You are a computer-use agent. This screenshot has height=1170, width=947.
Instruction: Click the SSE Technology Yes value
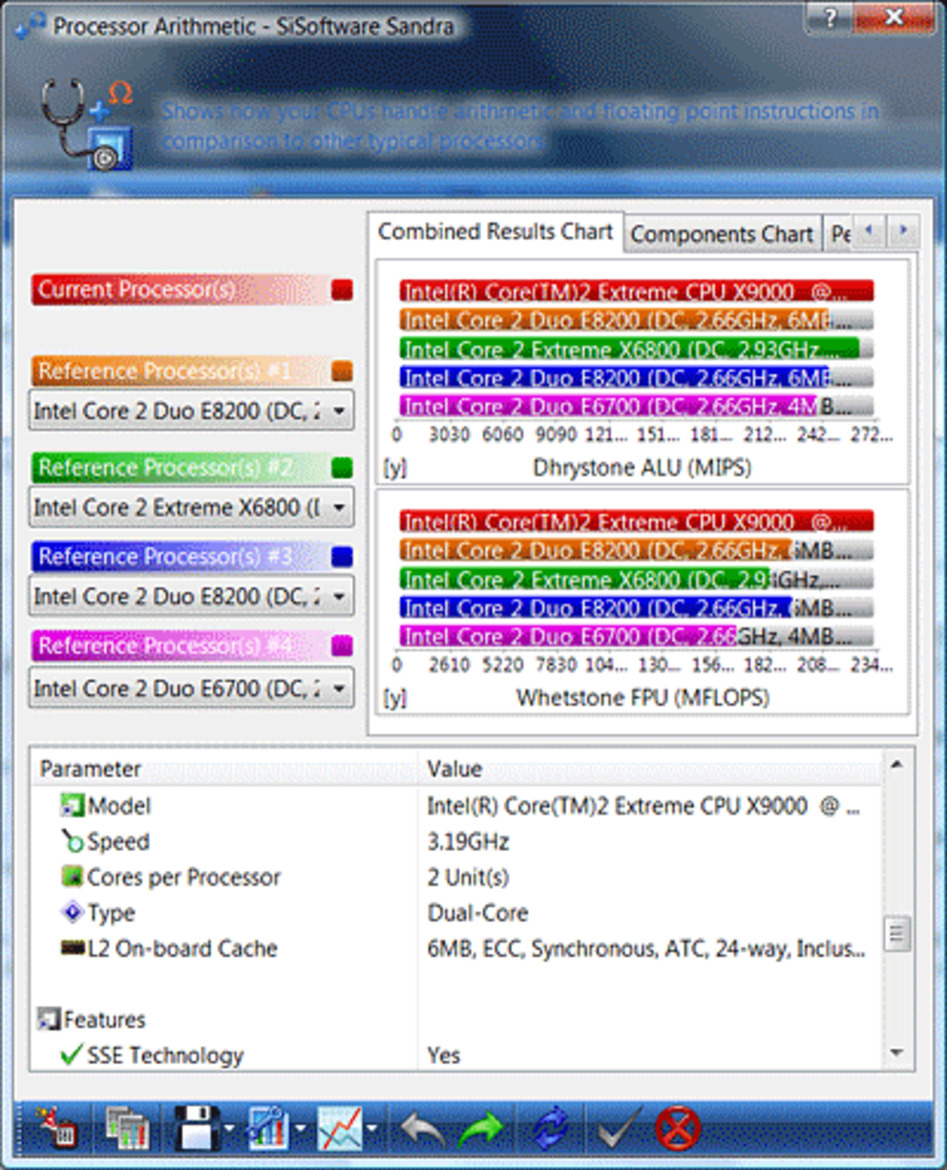444,1055
